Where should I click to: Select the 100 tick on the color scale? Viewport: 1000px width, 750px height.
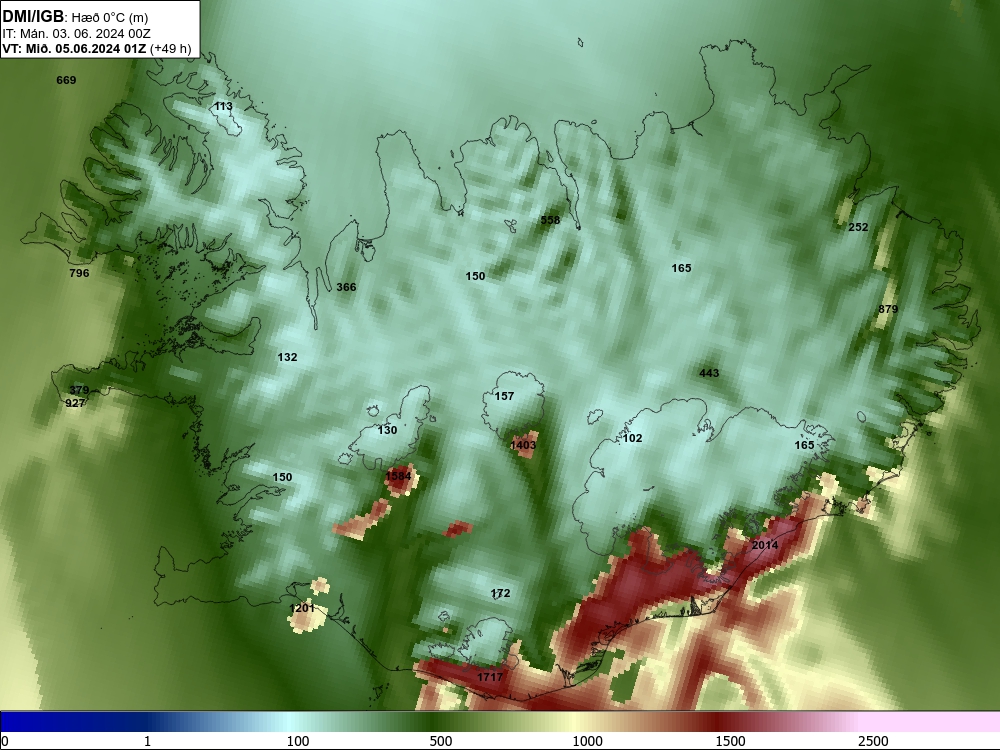298,741
